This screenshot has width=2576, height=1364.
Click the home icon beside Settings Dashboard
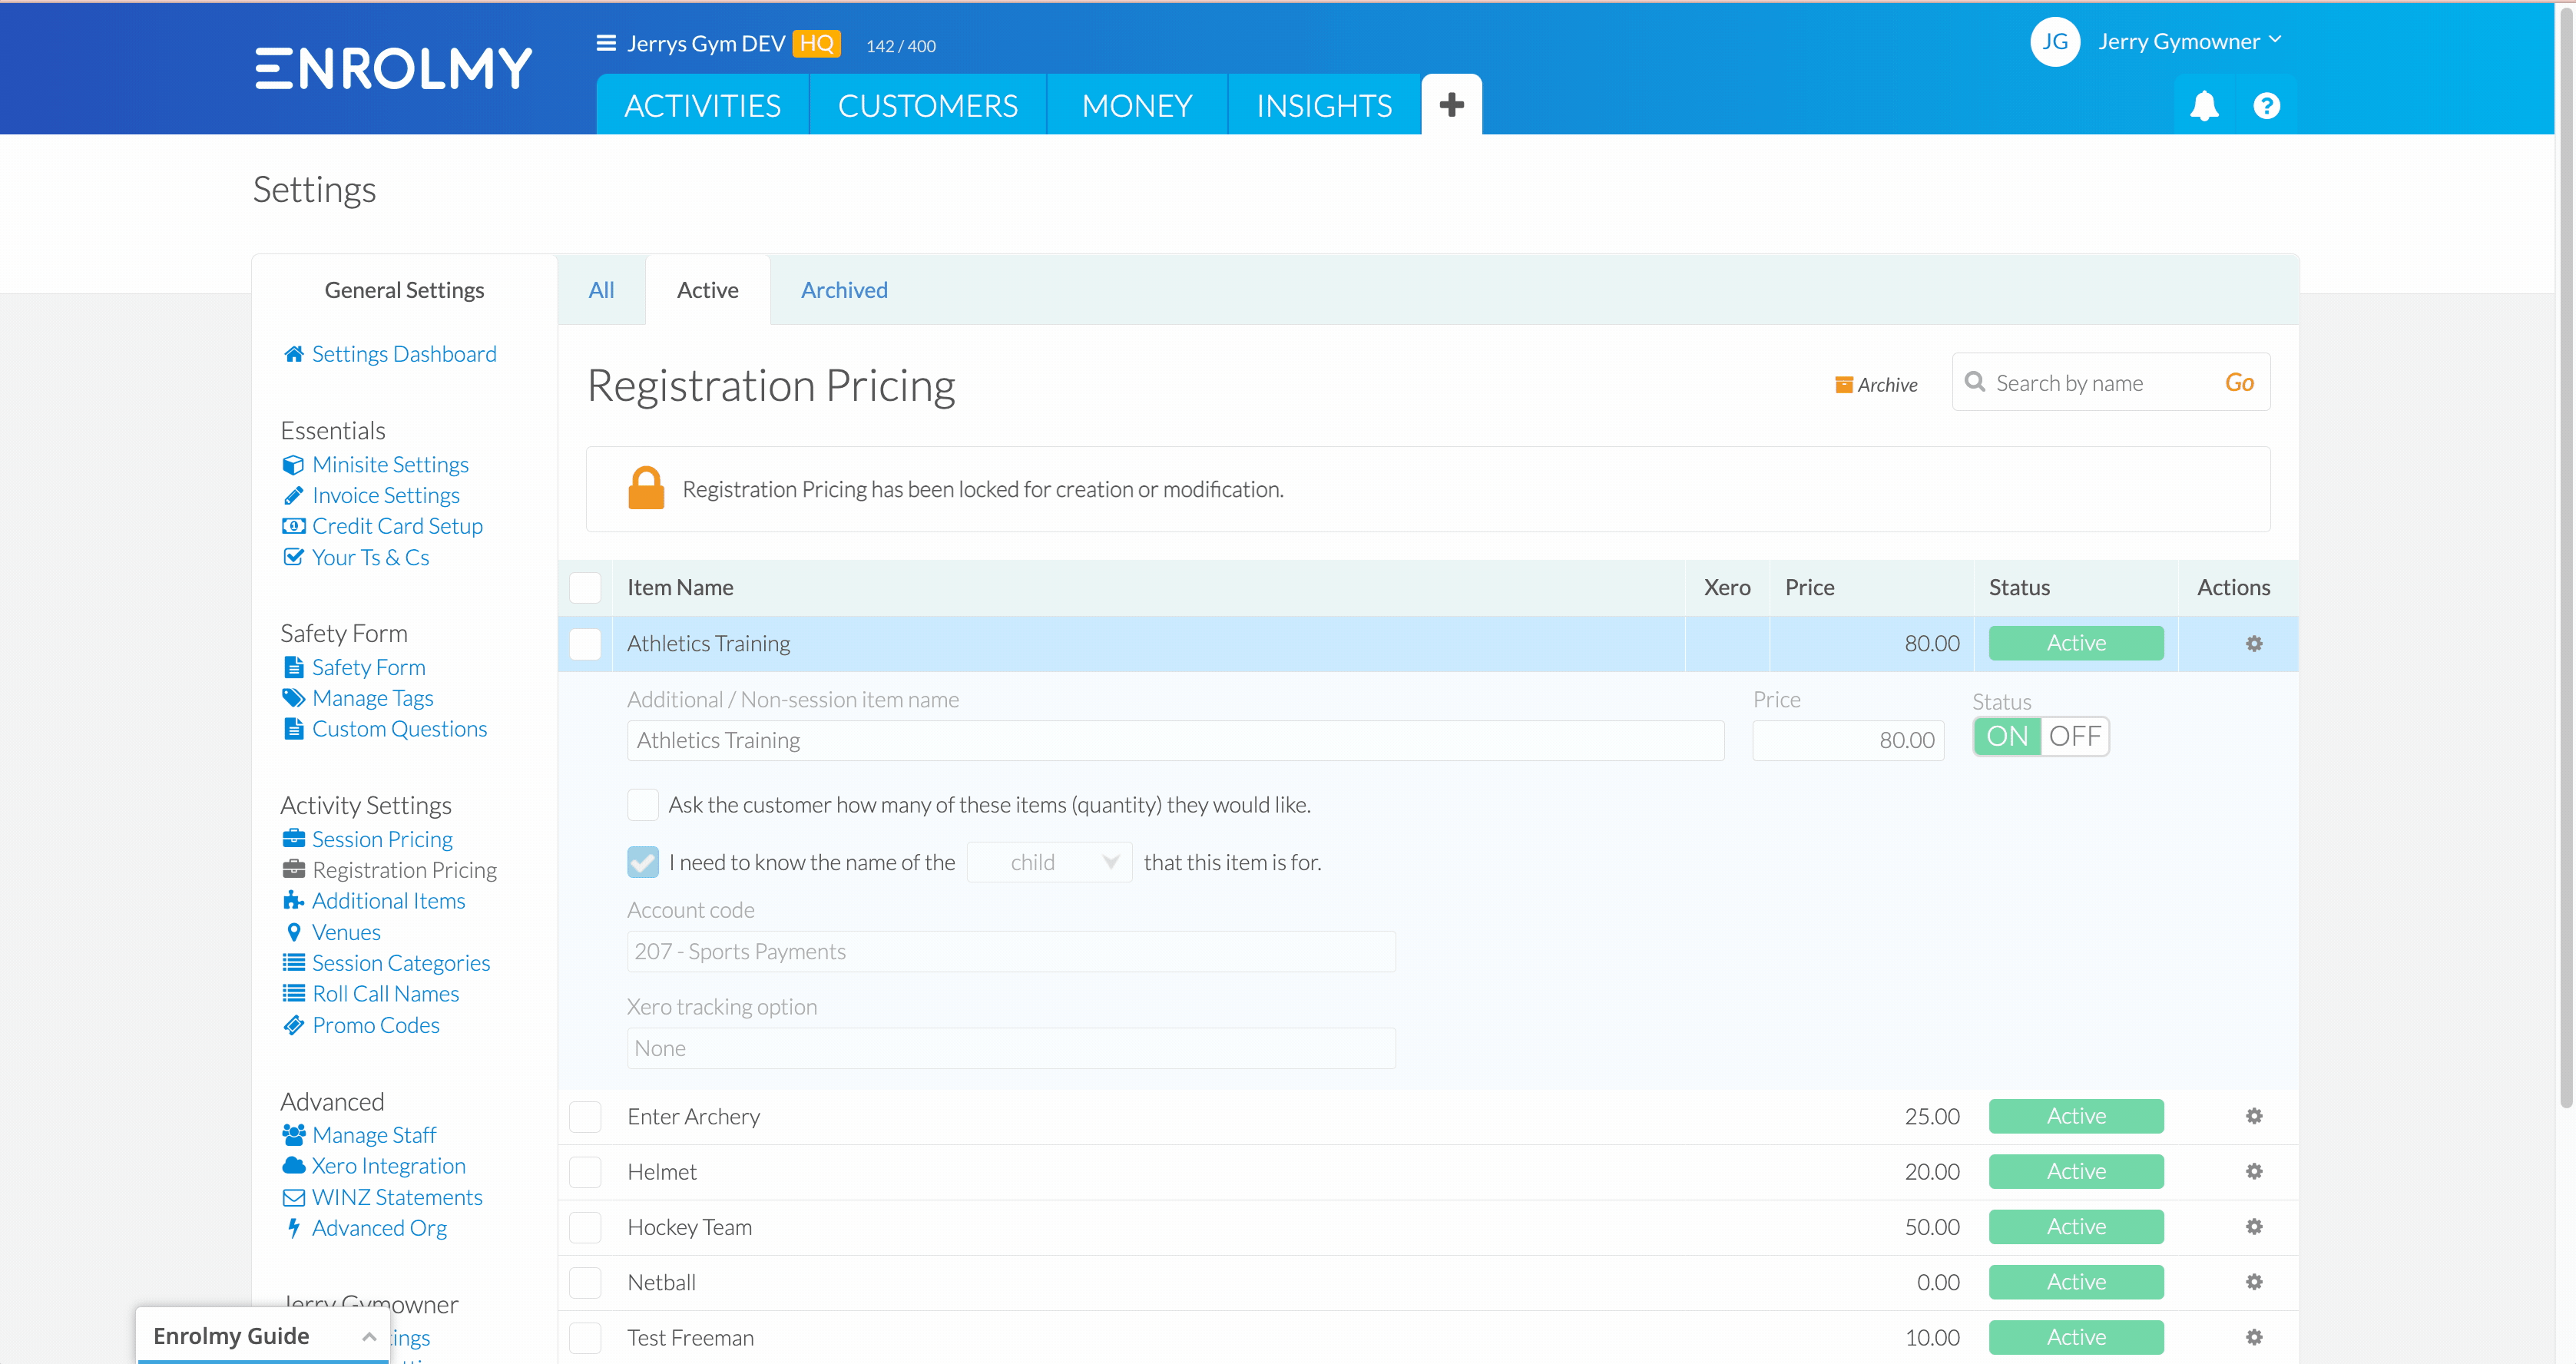point(293,354)
